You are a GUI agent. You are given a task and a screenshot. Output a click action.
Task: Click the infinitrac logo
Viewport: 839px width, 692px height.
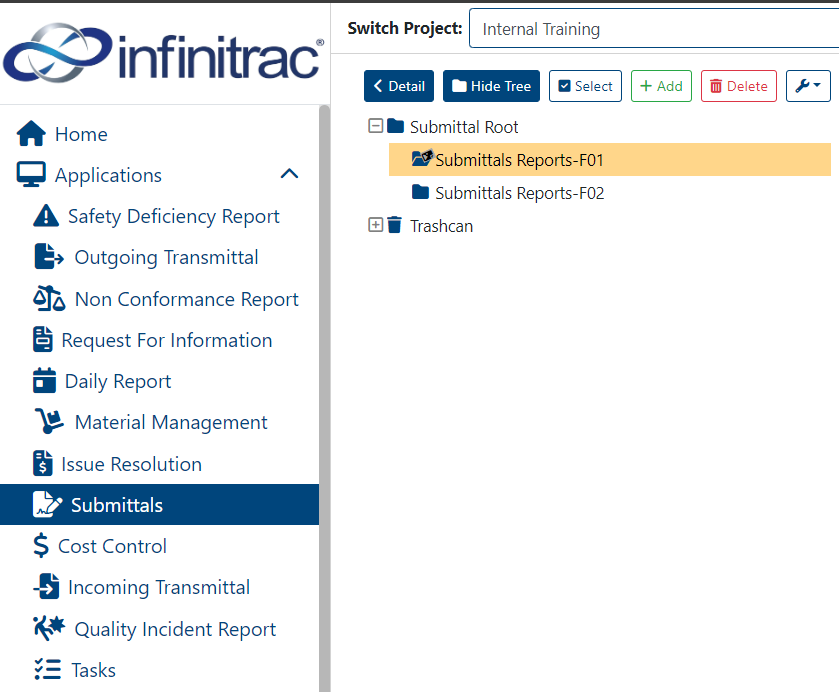click(x=163, y=52)
